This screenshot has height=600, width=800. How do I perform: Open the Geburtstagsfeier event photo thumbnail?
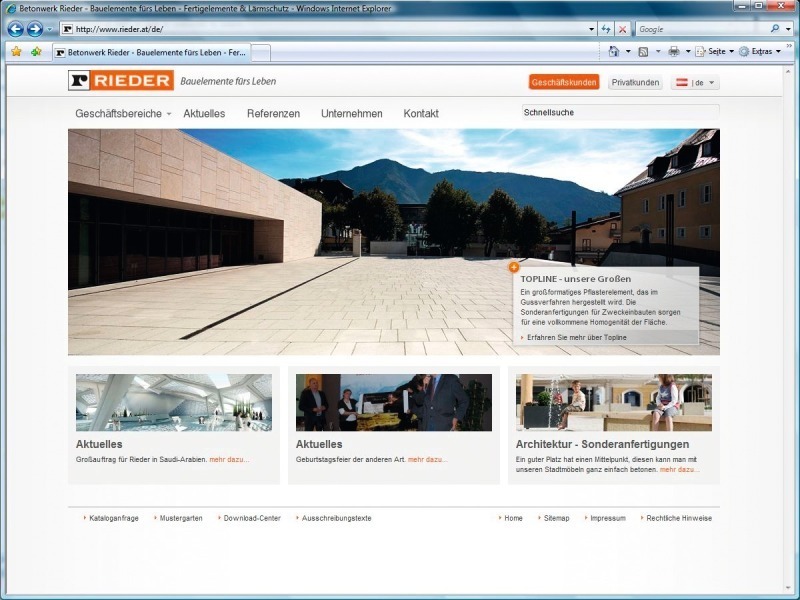pyautogui.click(x=394, y=403)
